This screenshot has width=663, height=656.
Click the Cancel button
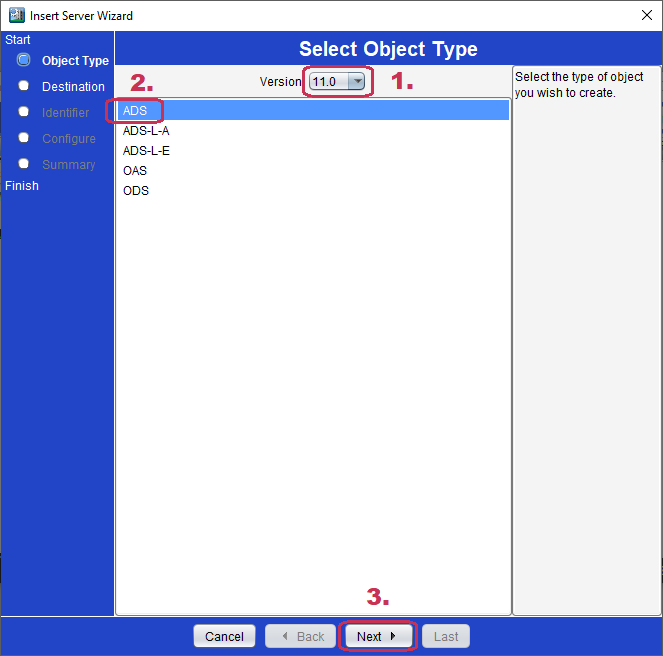pyautogui.click(x=225, y=636)
